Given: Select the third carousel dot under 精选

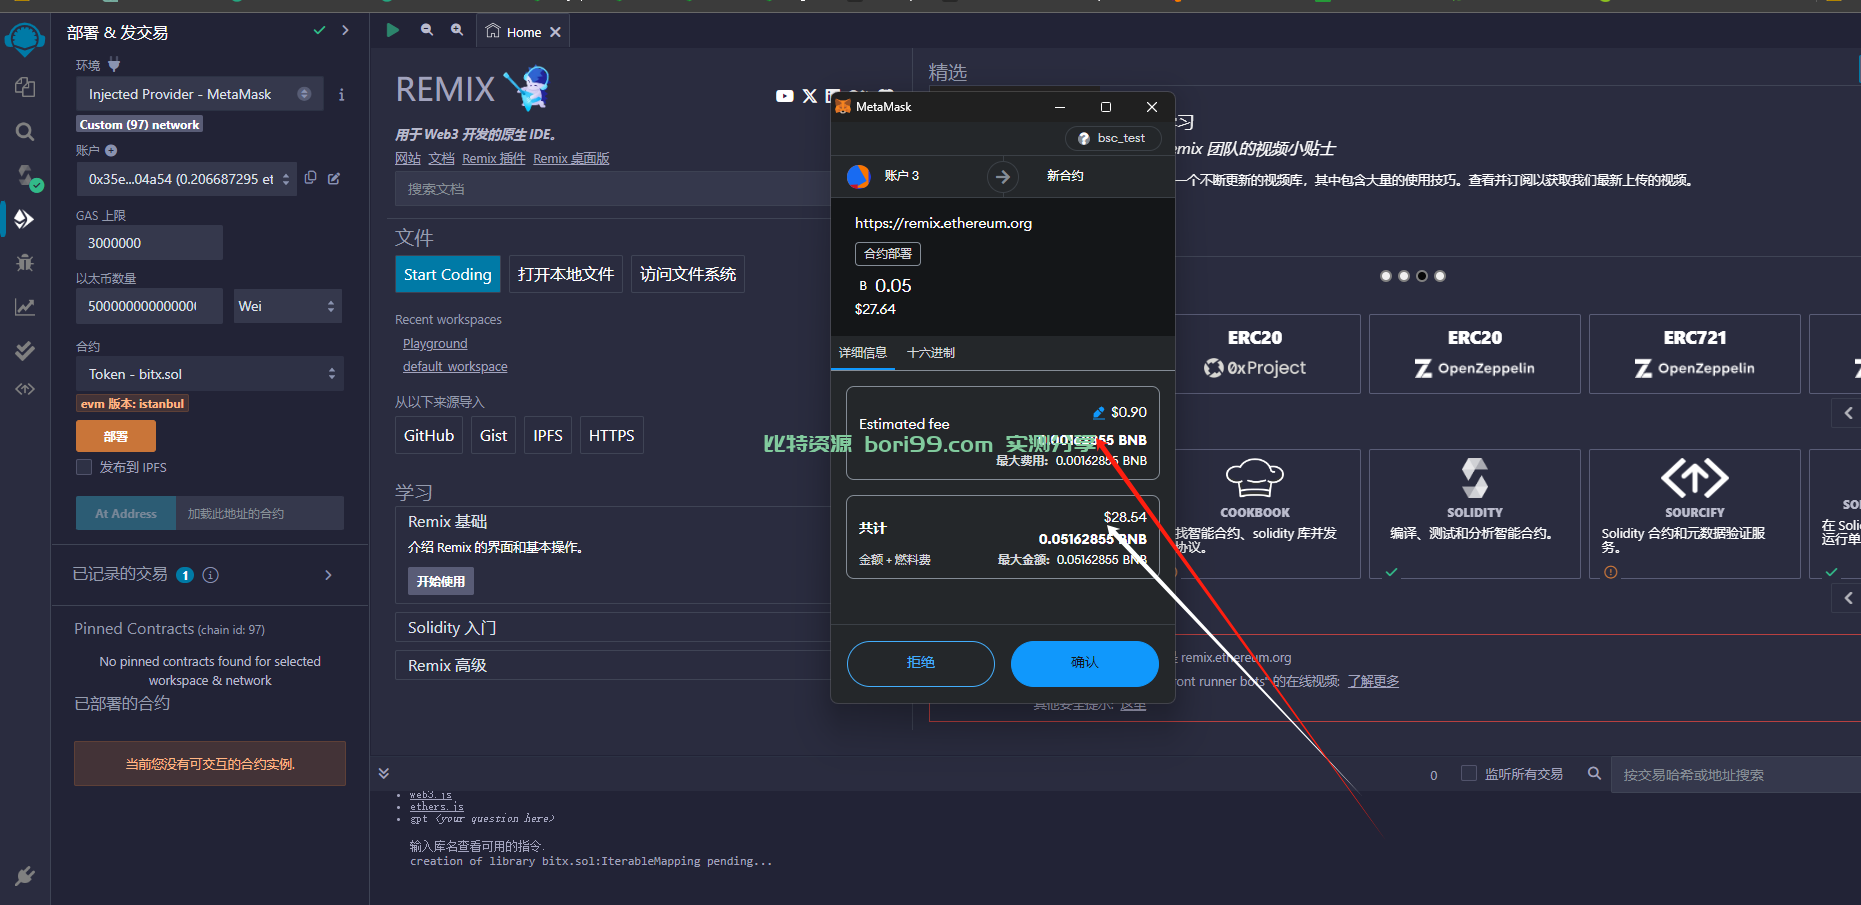Looking at the screenshot, I should [x=1422, y=276].
